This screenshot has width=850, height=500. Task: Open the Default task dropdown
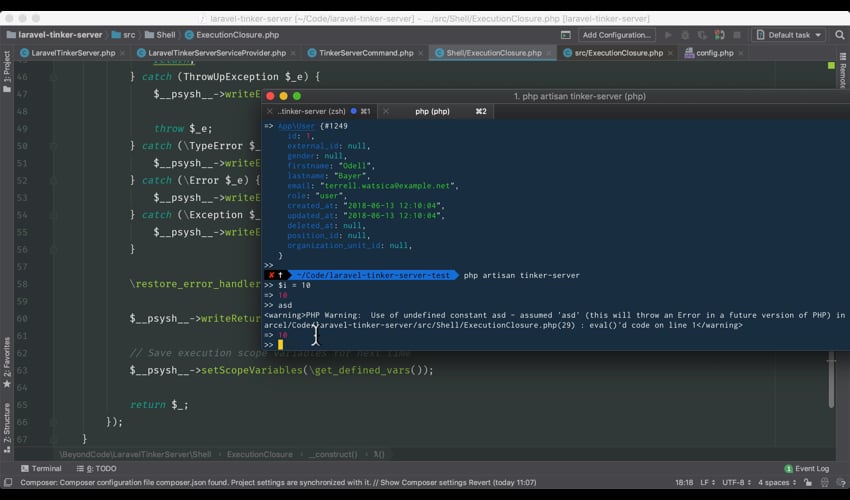(789, 35)
